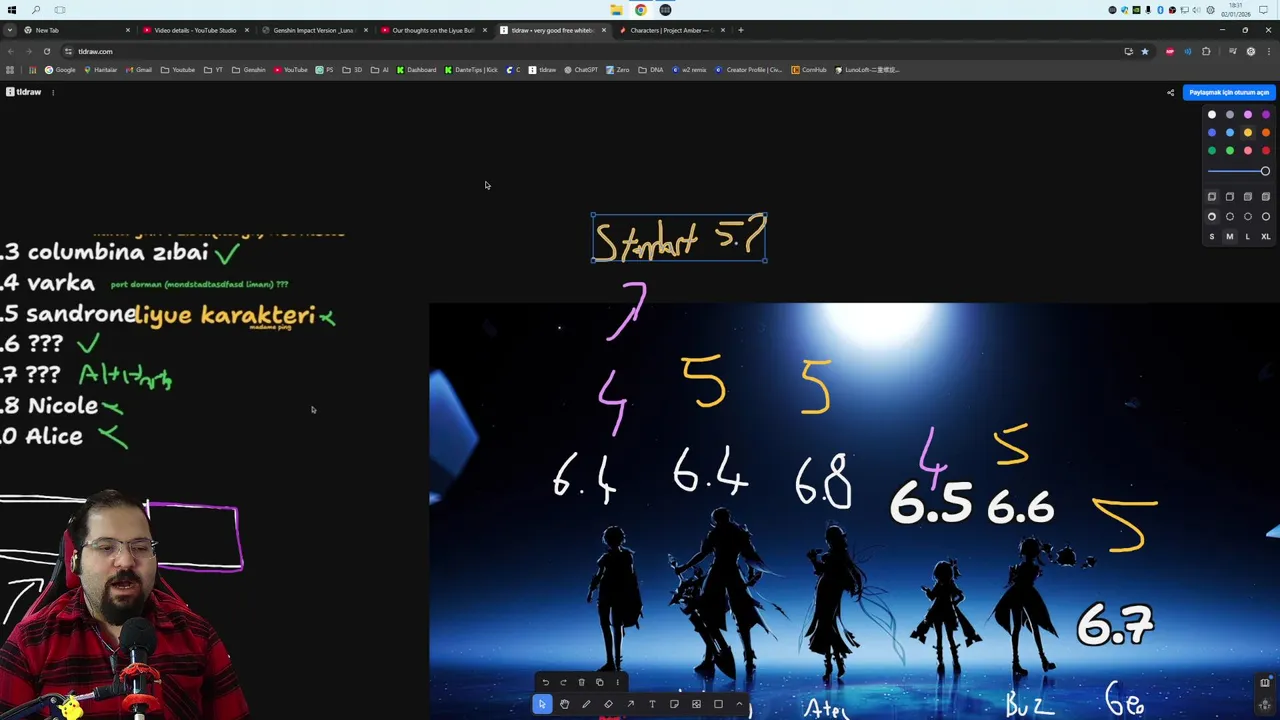Screen dimensions: 1280x720
Task: Open page menu dots beside tldraw logo
Action: [x=53, y=92]
